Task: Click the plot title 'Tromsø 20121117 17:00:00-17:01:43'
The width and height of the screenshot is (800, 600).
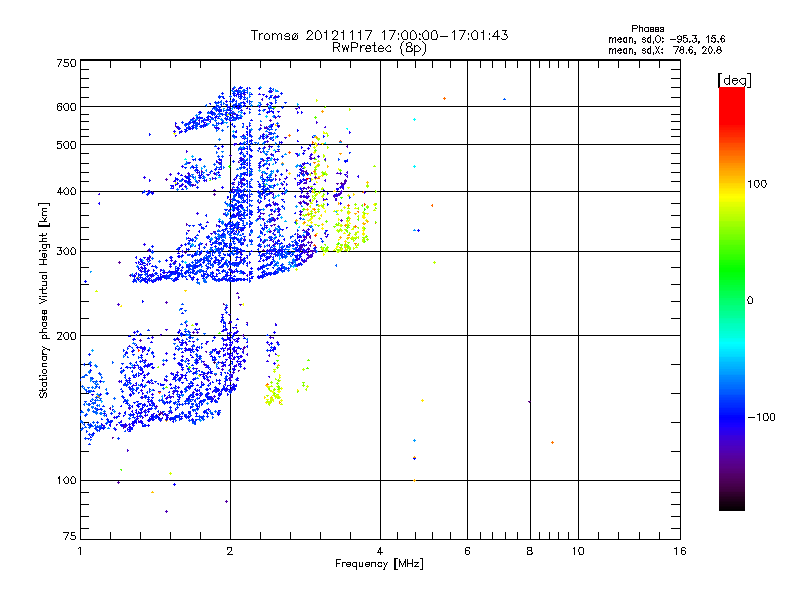Action: tap(379, 35)
